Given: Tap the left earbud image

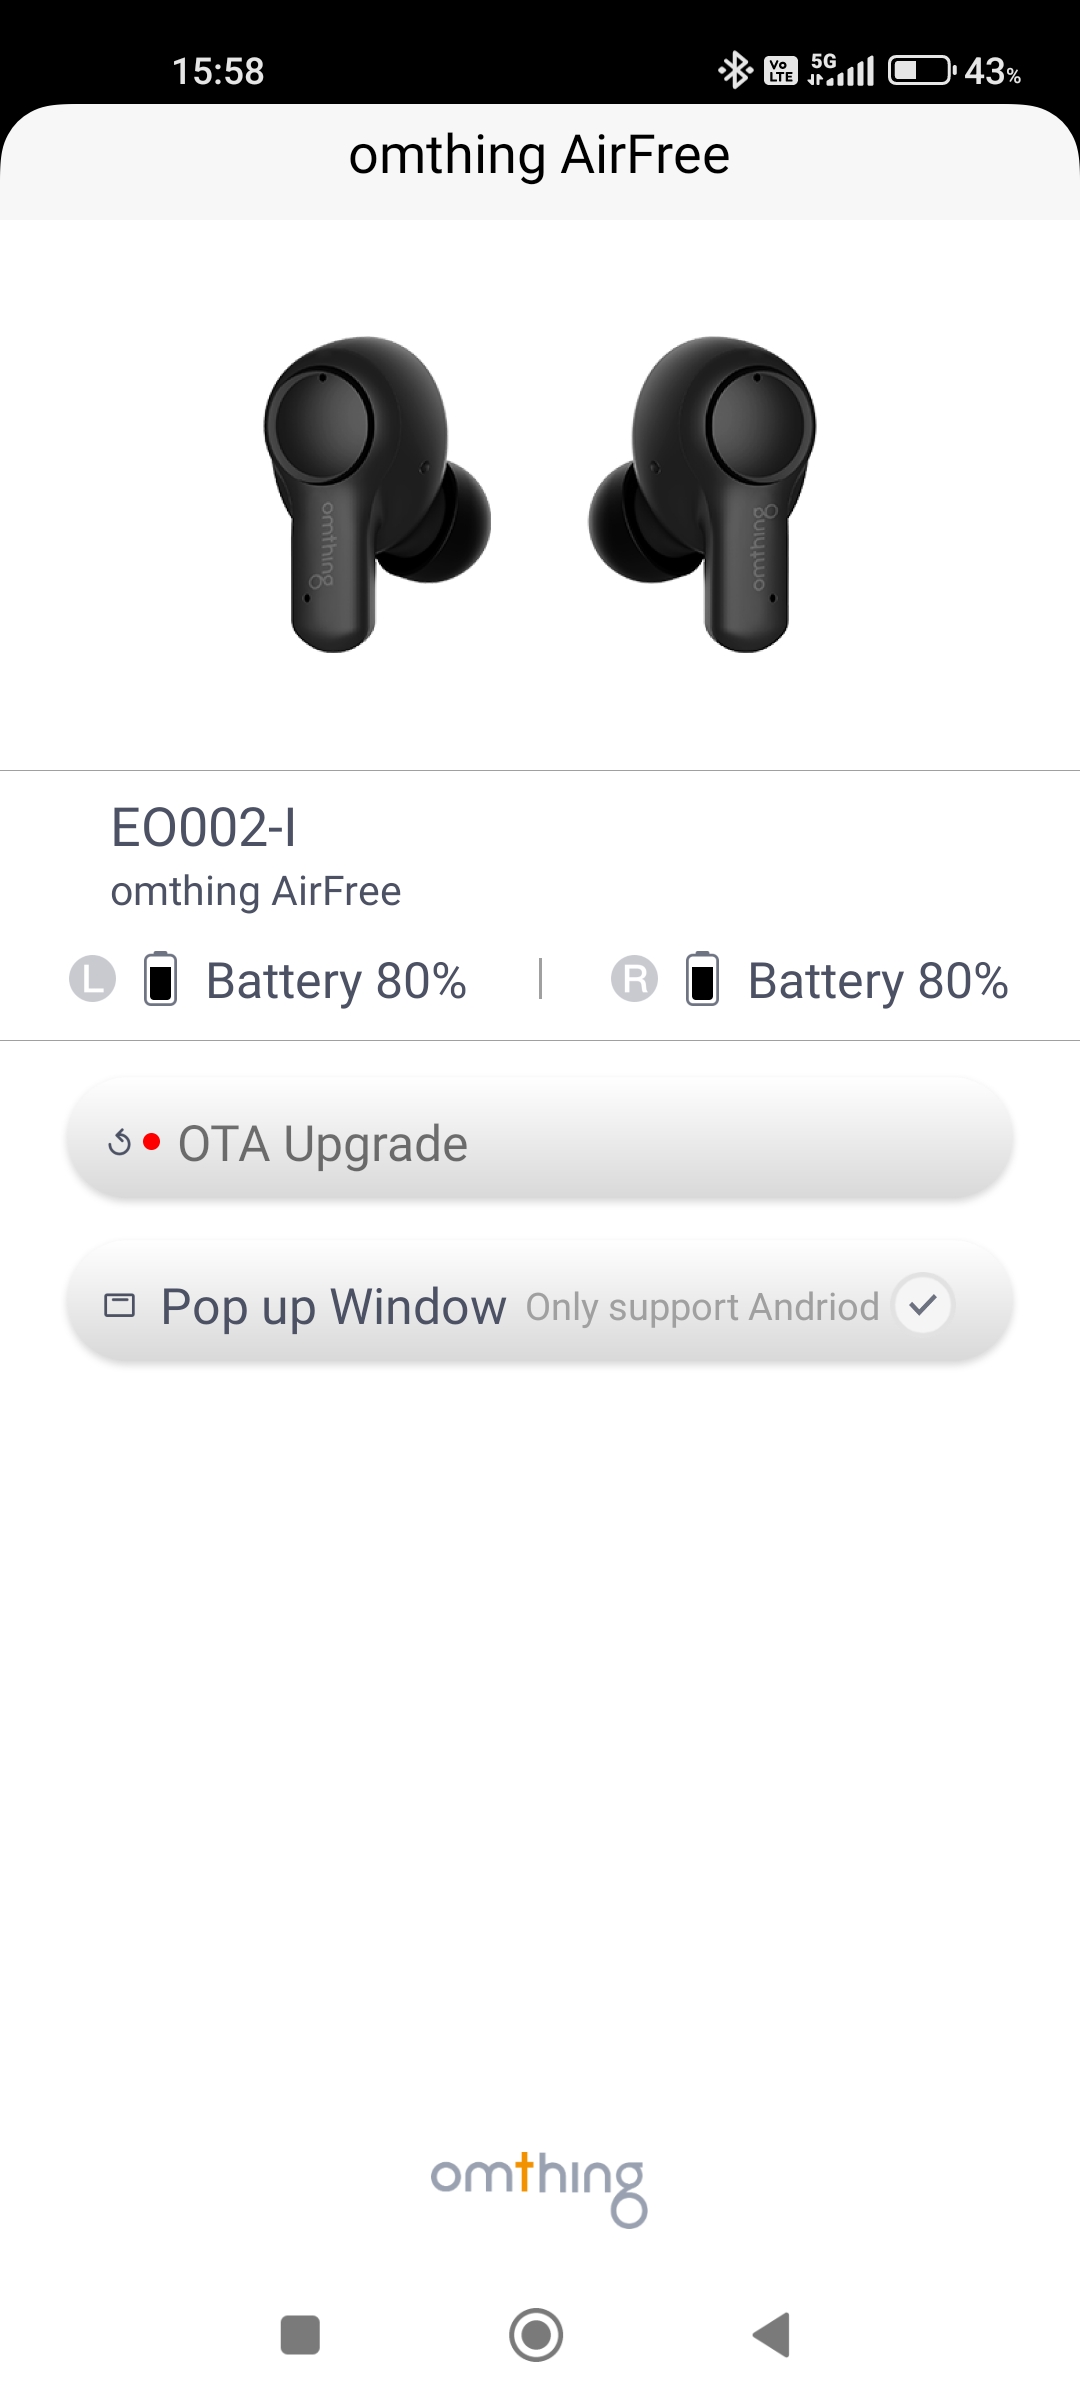Looking at the screenshot, I should pos(377,495).
